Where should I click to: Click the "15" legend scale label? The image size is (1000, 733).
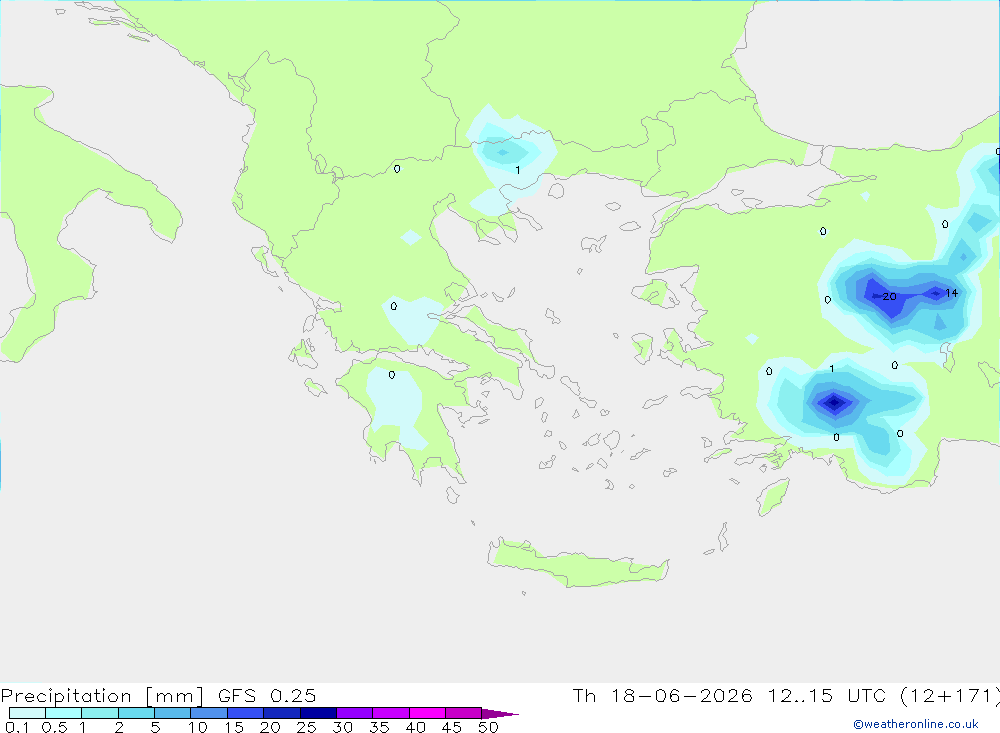point(234,727)
